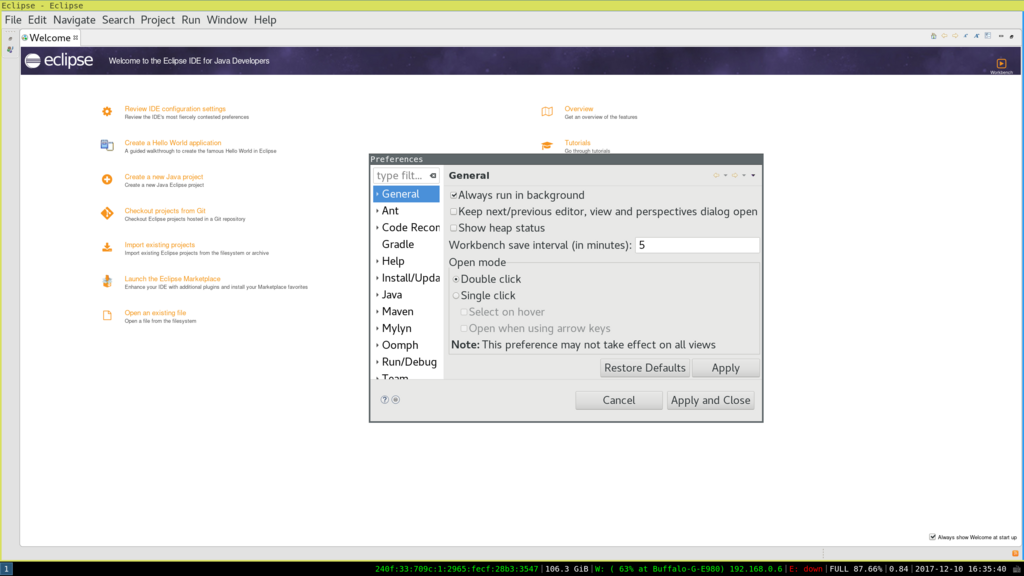Click Apply and Close
This screenshot has width=1024, height=576.
tap(710, 400)
